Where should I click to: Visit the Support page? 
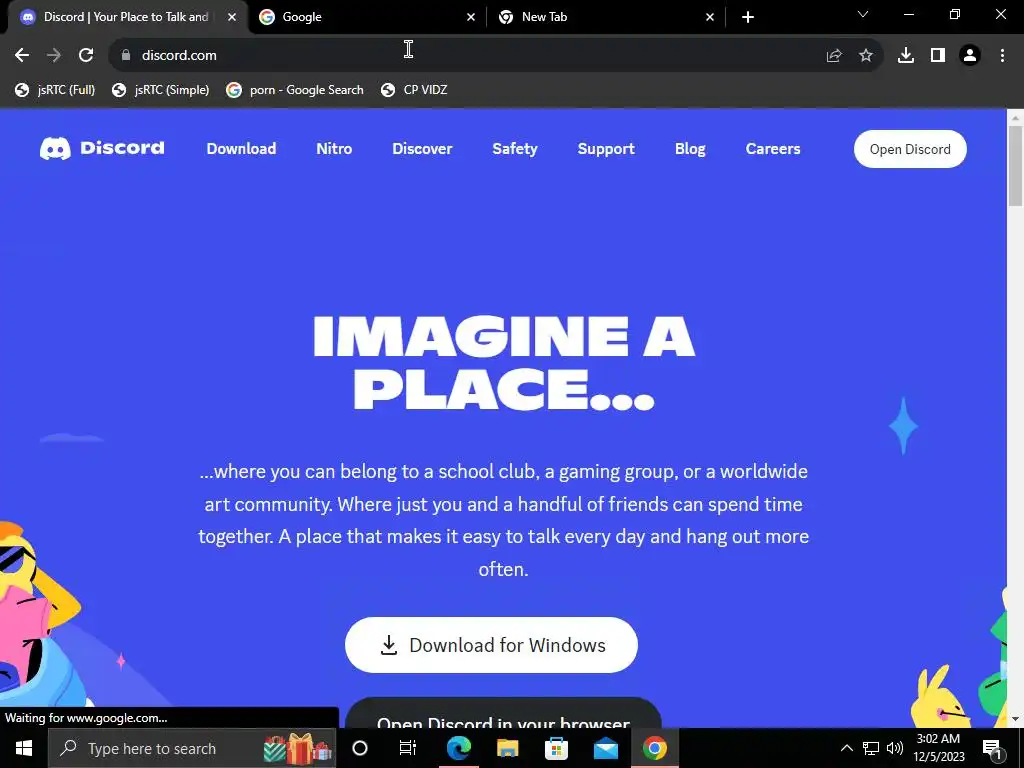click(606, 149)
